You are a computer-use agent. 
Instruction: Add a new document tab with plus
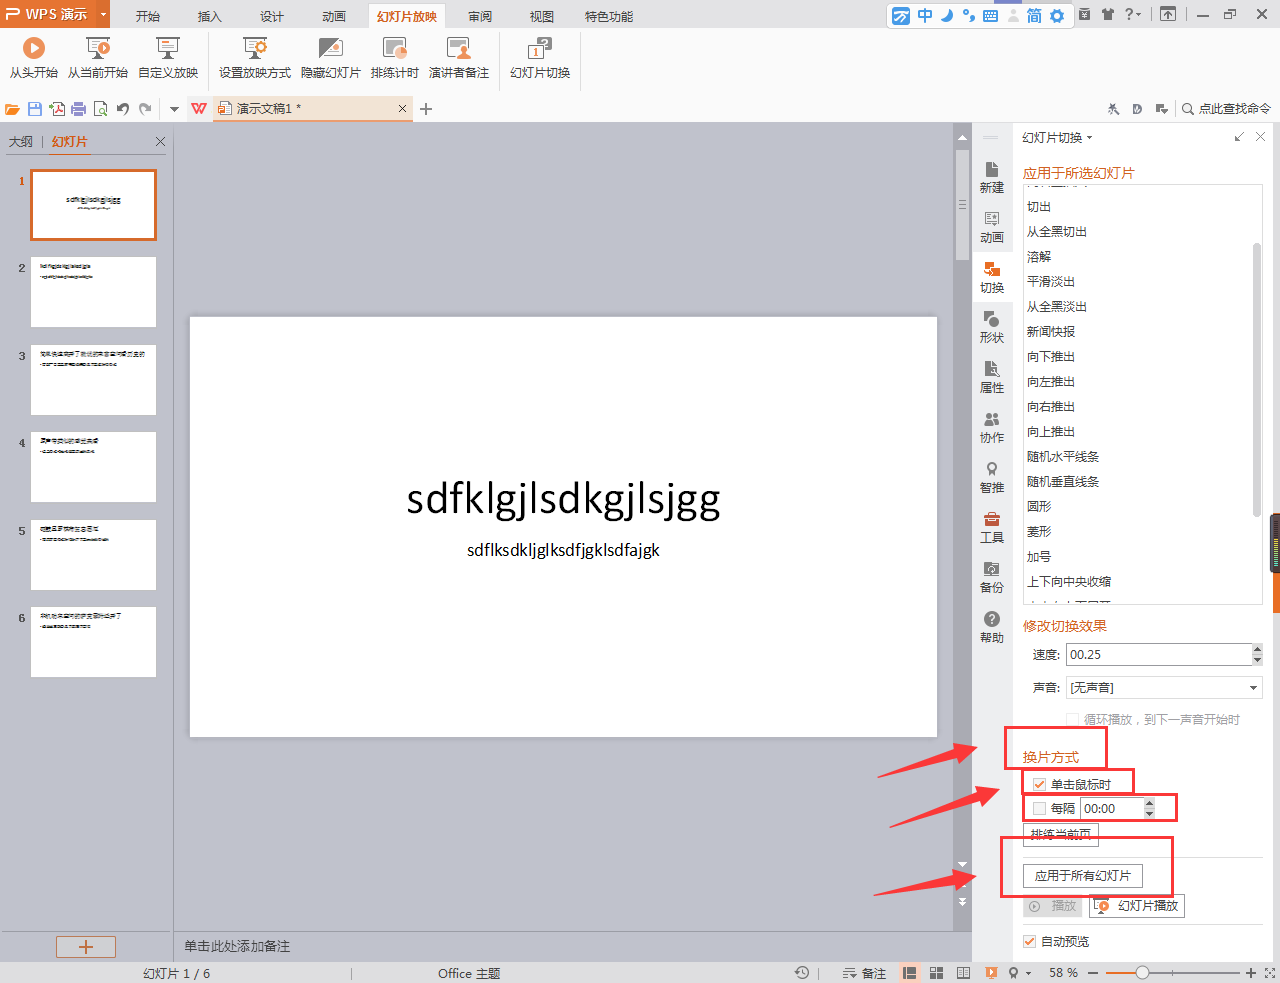pyautogui.click(x=426, y=109)
